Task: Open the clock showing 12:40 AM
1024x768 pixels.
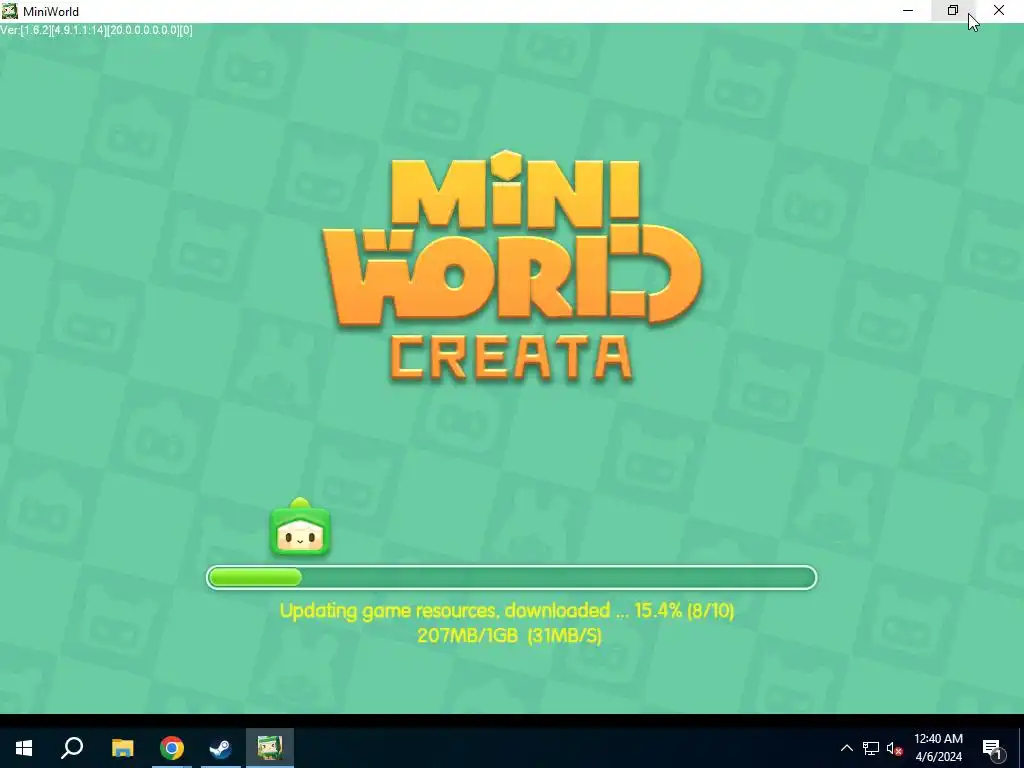Action: click(x=938, y=748)
